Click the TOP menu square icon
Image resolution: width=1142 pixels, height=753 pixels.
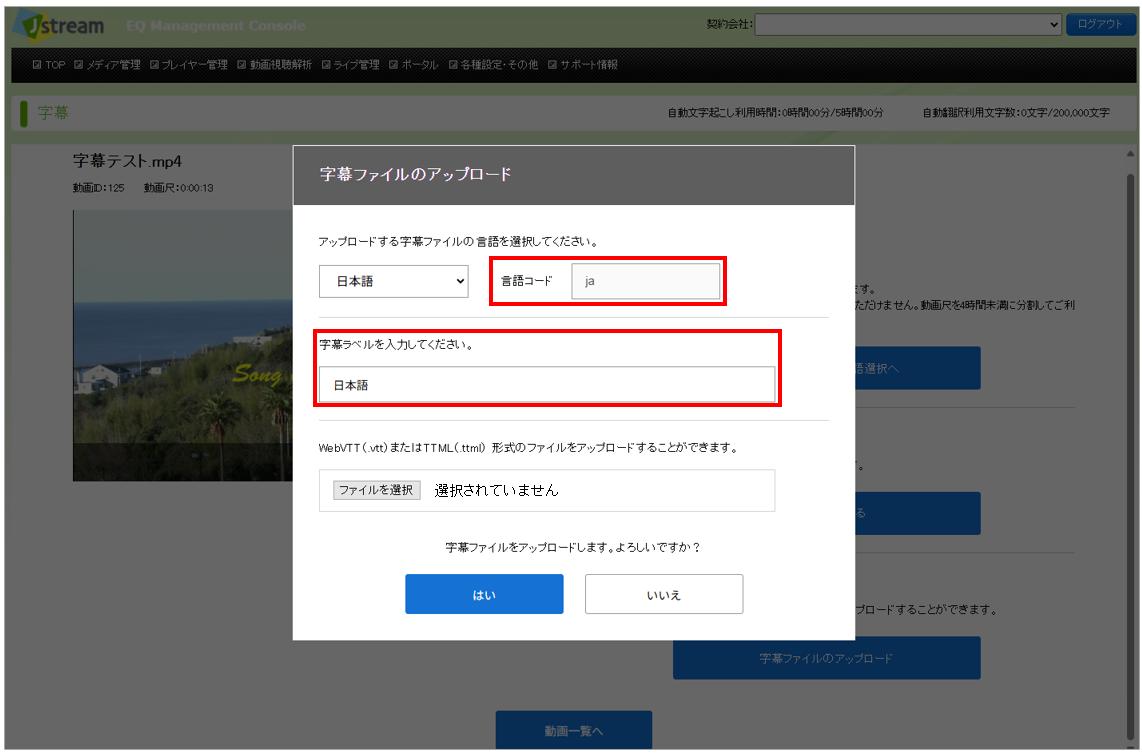pyautogui.click(x=37, y=65)
